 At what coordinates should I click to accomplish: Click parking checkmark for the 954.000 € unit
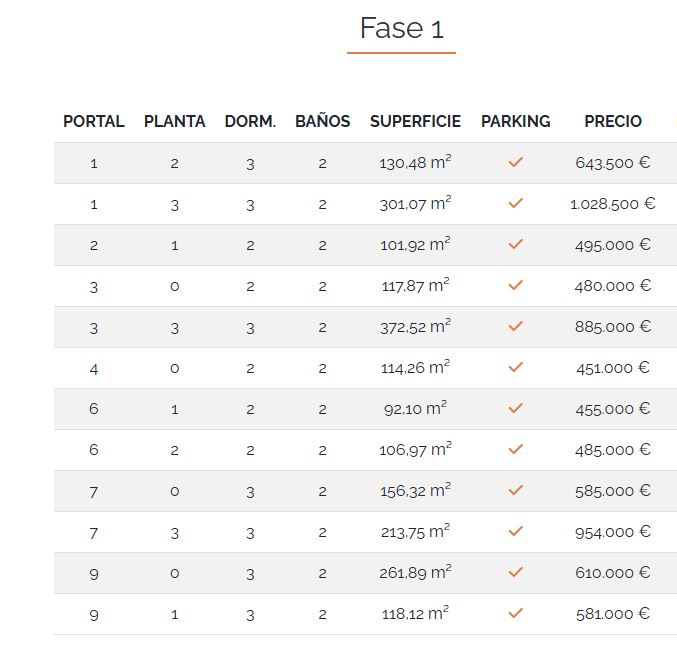click(x=516, y=532)
